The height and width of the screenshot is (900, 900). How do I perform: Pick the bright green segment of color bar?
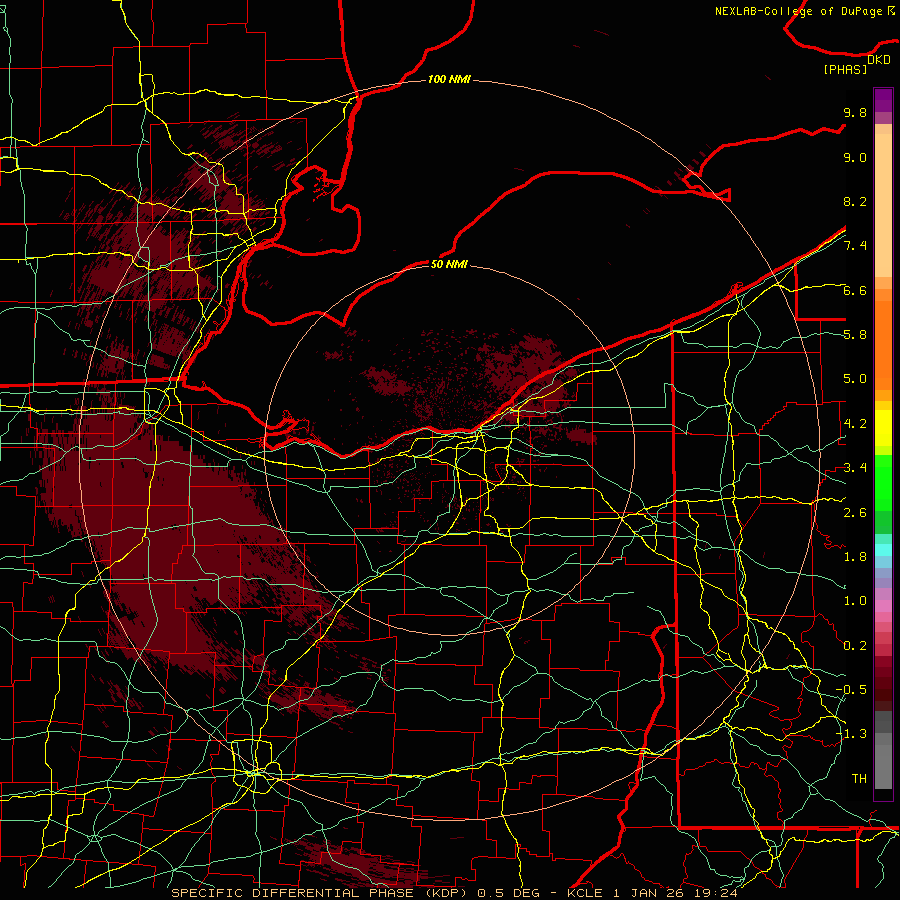pos(883,483)
